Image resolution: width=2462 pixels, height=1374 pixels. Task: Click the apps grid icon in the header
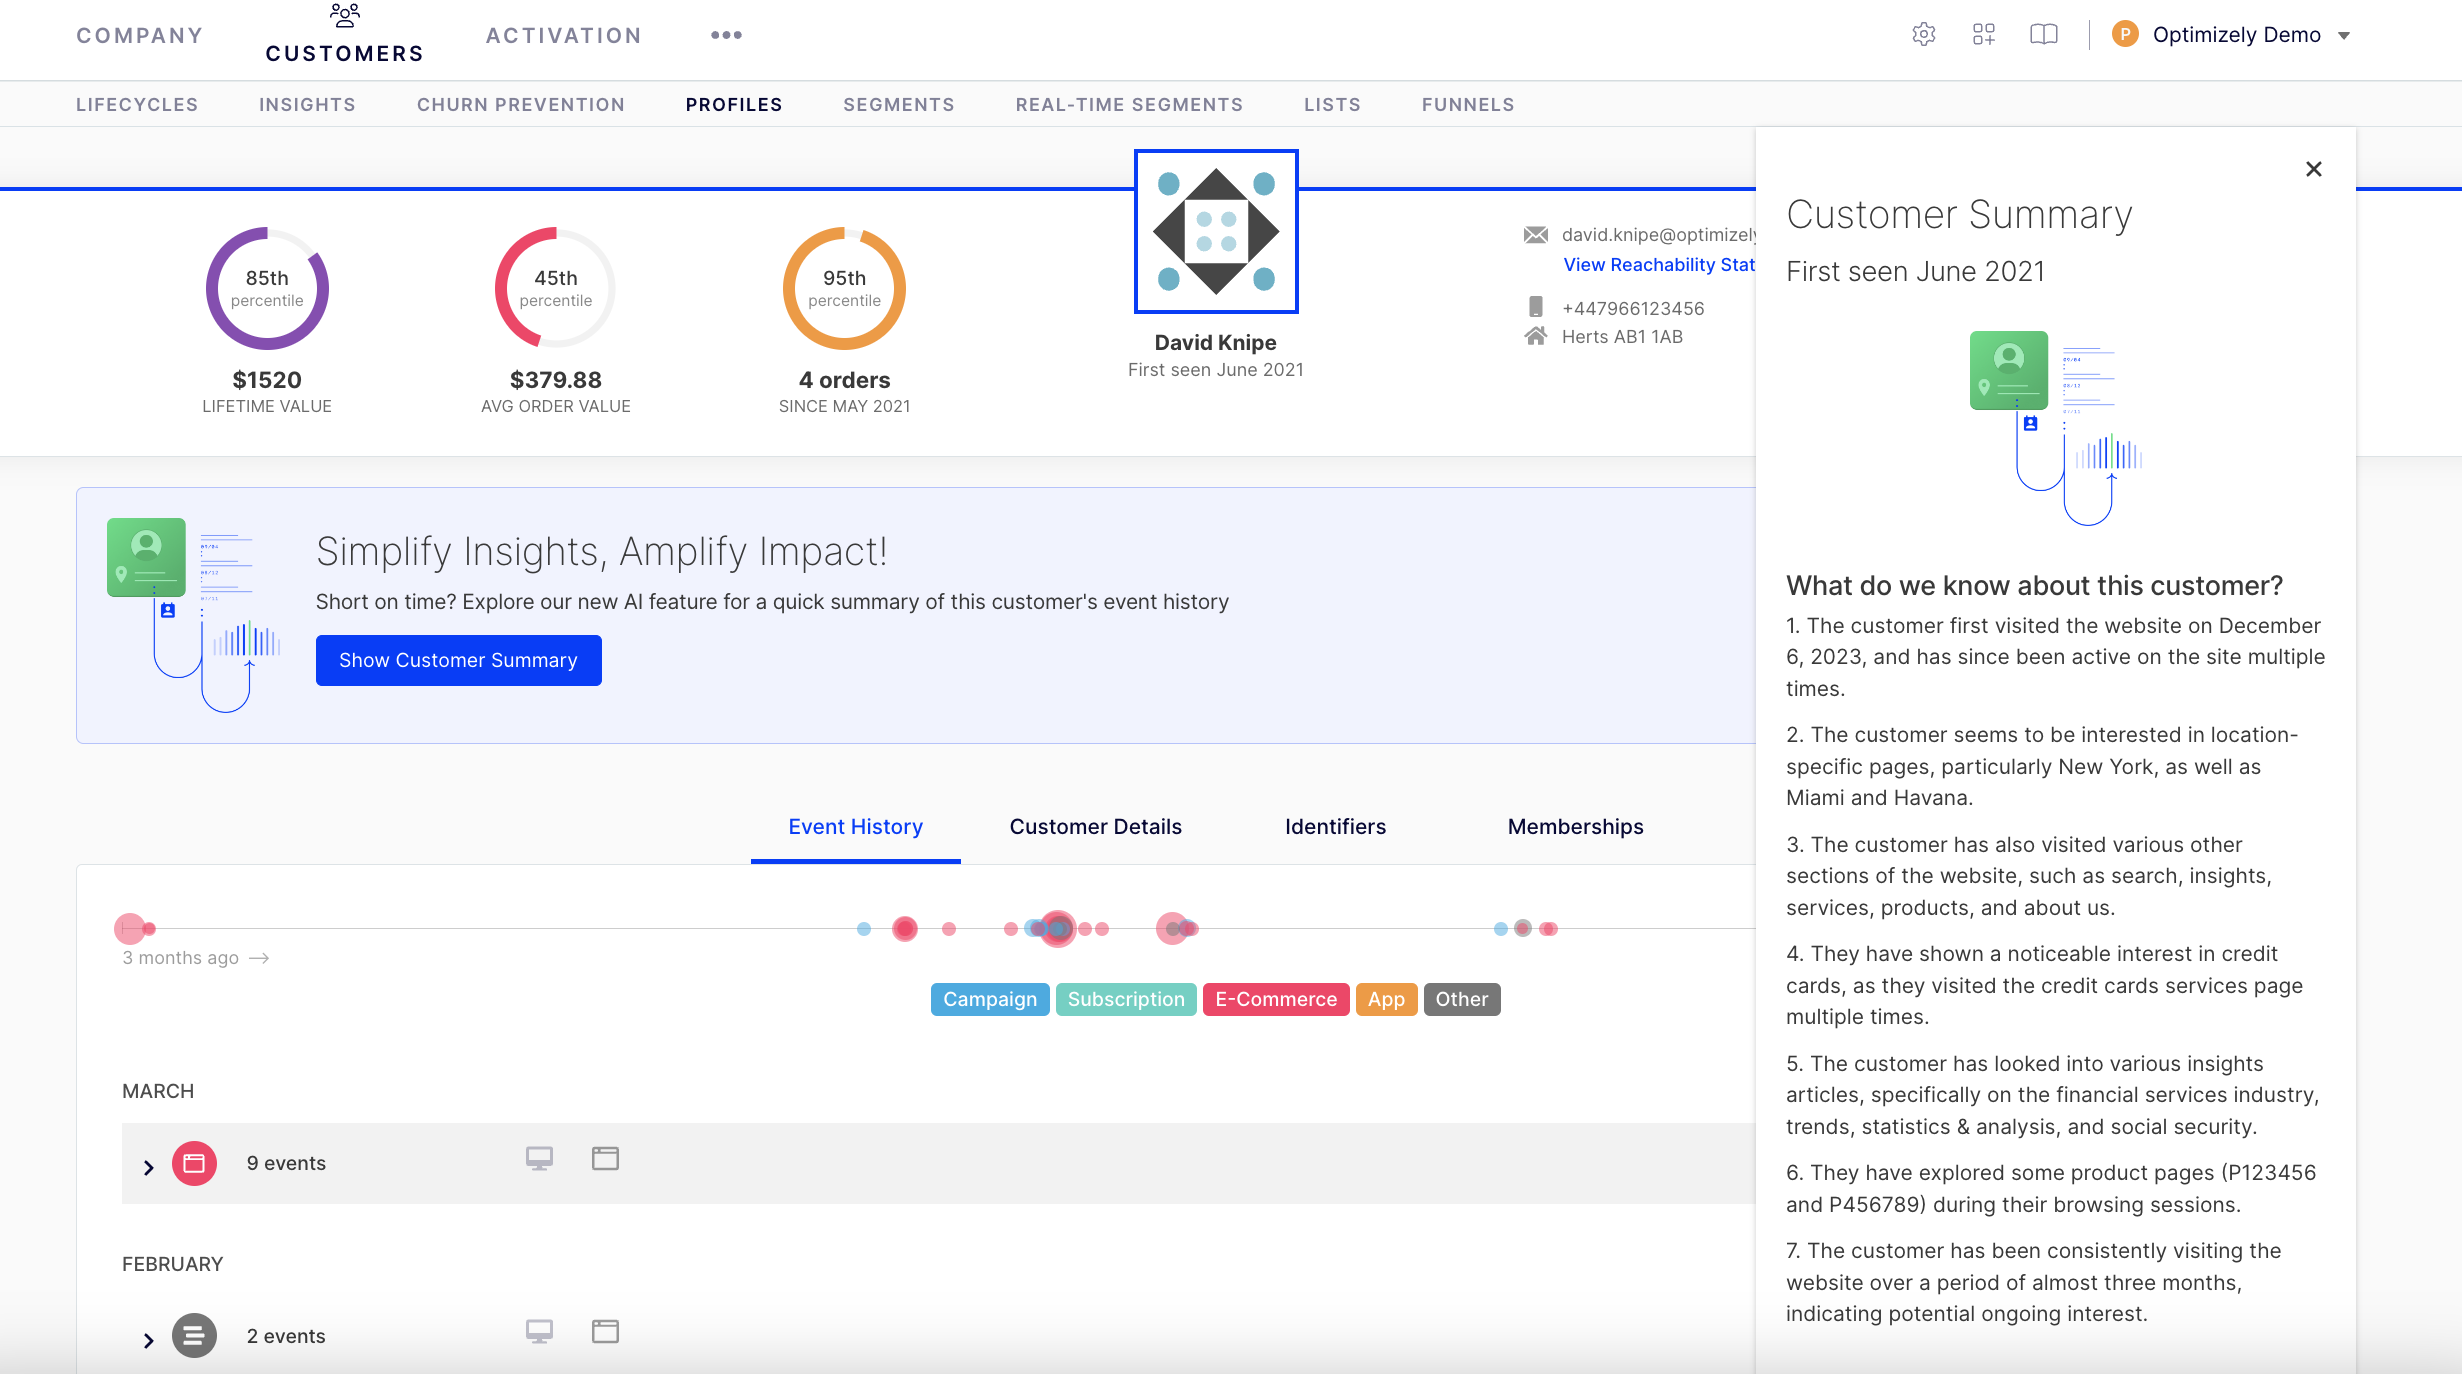tap(1982, 33)
